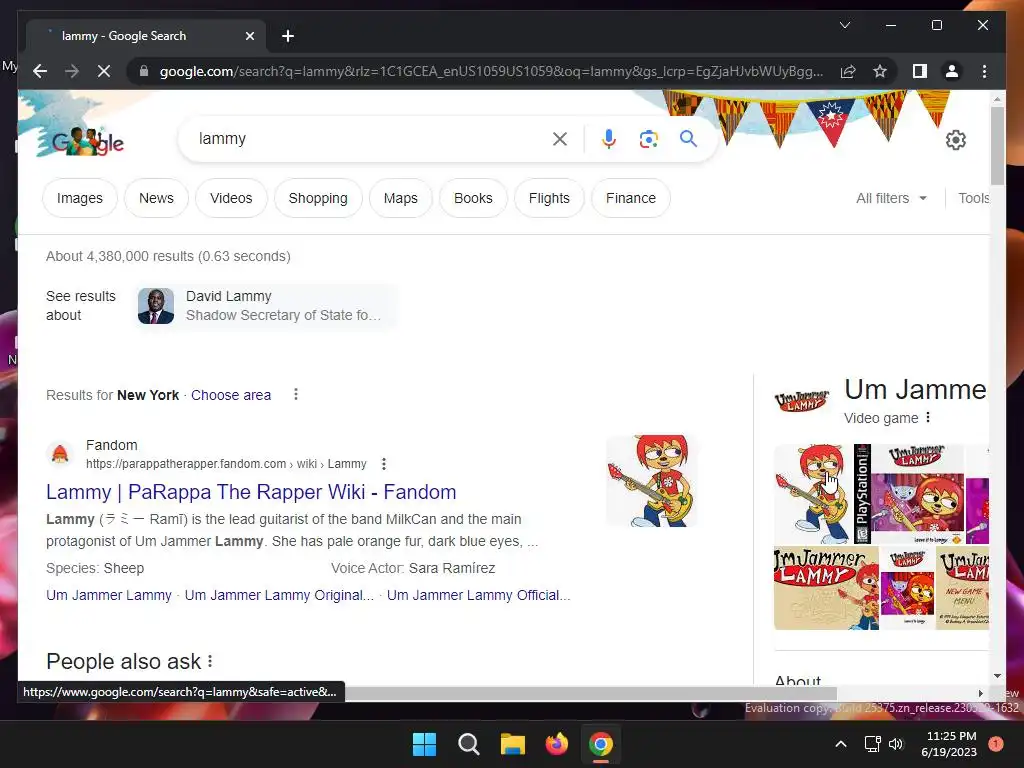Open Chrome three-dot menu
The image size is (1024, 768).
[x=984, y=71]
